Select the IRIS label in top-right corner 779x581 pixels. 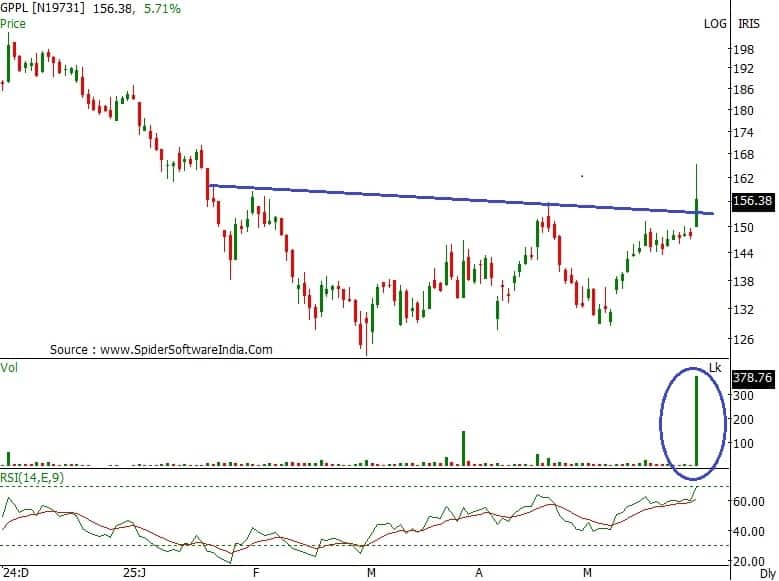click(749, 23)
